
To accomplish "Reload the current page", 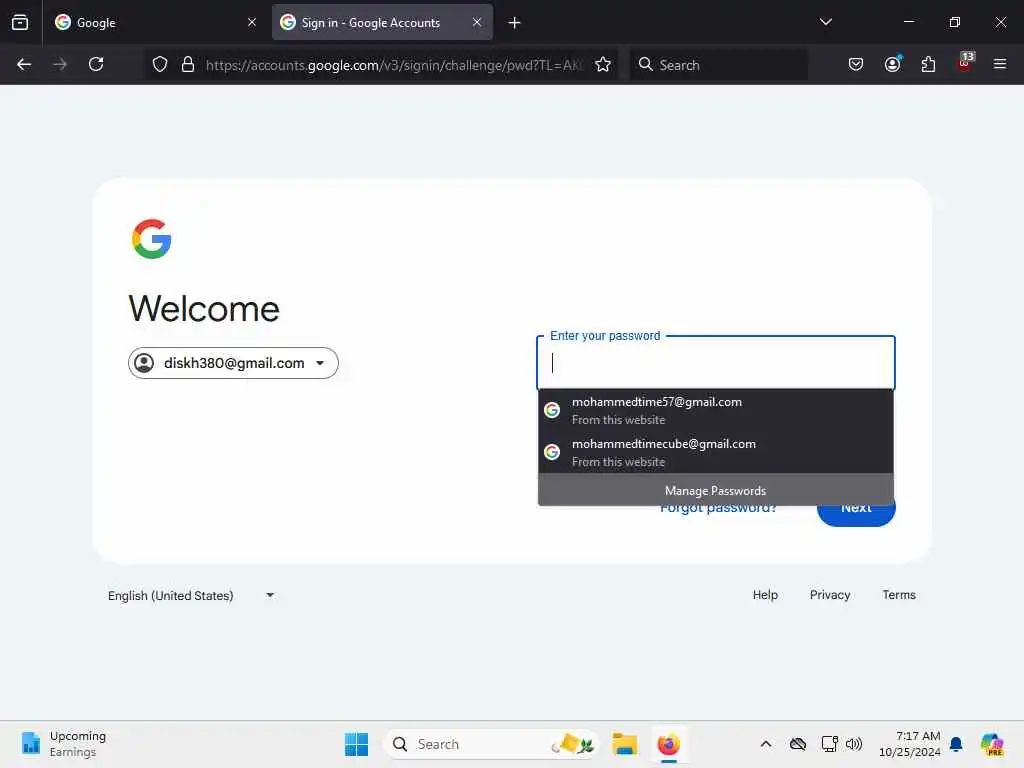I will click(x=96, y=64).
